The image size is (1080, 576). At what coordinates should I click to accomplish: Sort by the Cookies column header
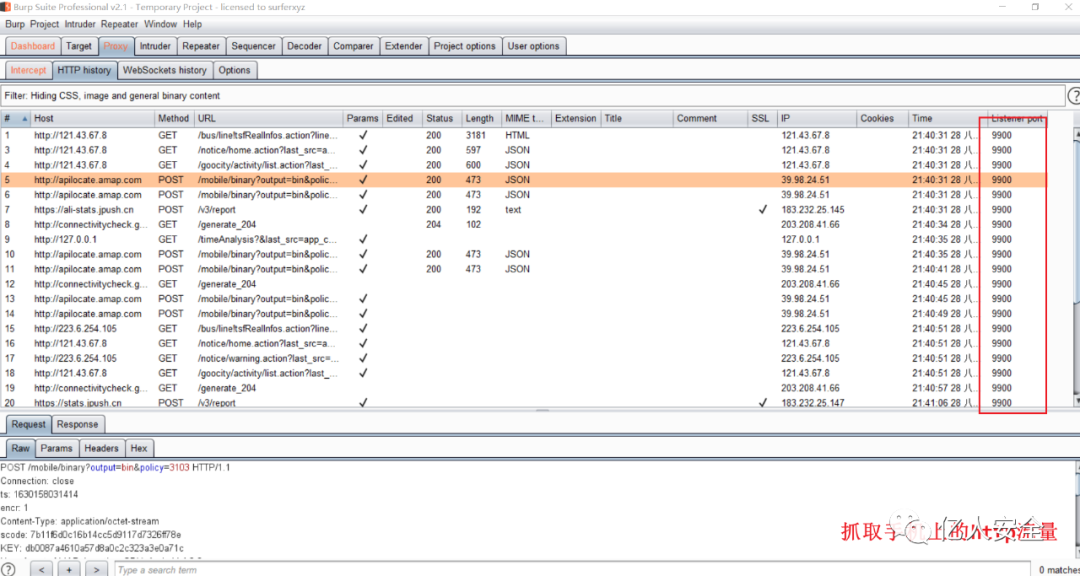882,119
